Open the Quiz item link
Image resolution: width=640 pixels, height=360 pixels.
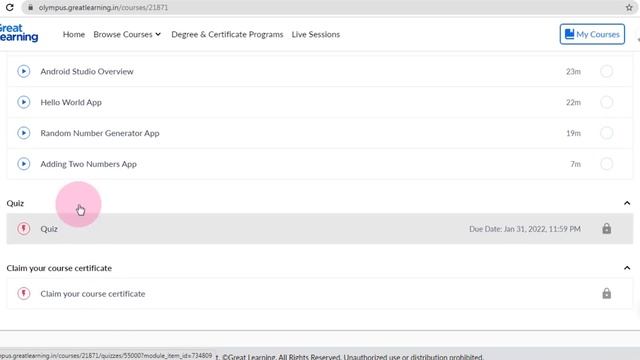(49, 229)
